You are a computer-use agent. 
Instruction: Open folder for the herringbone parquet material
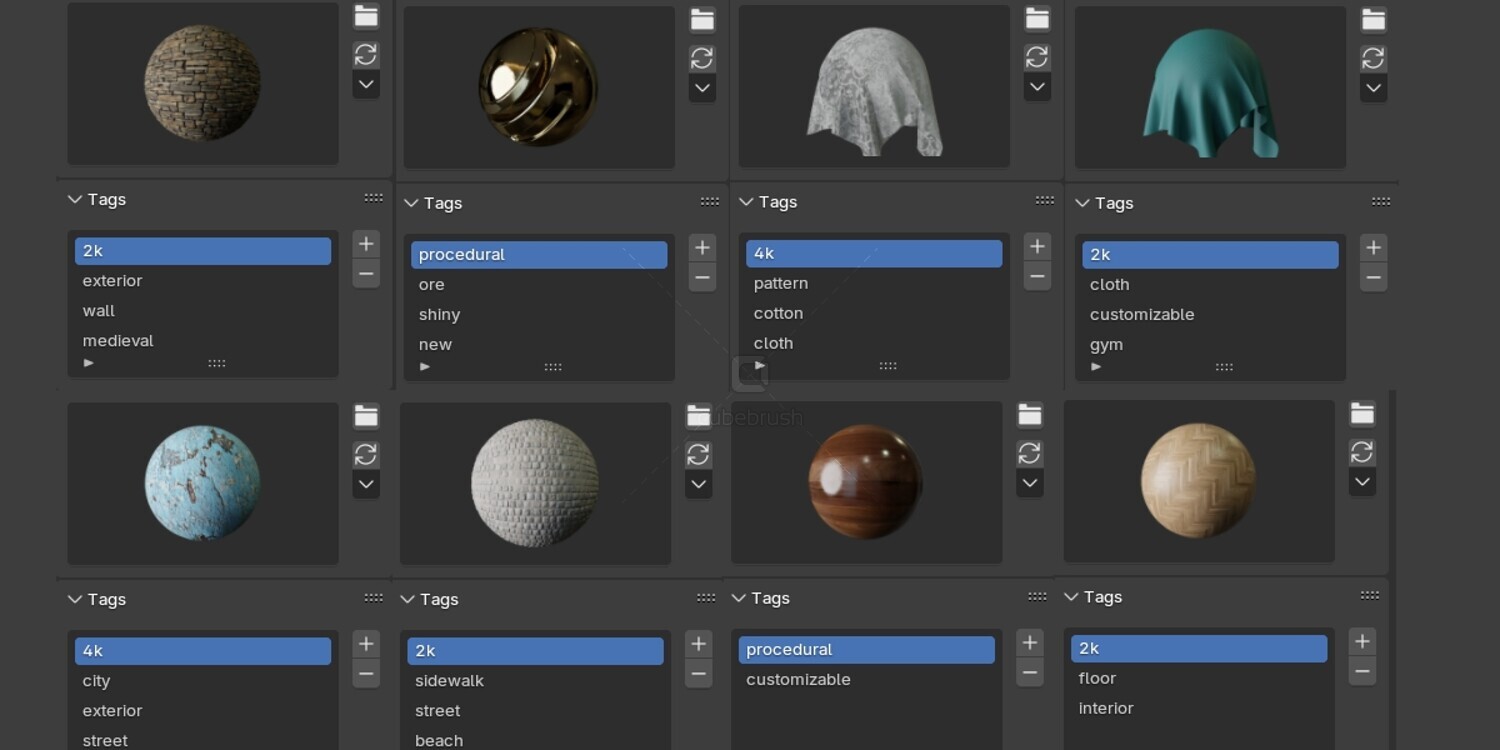[x=1361, y=414]
